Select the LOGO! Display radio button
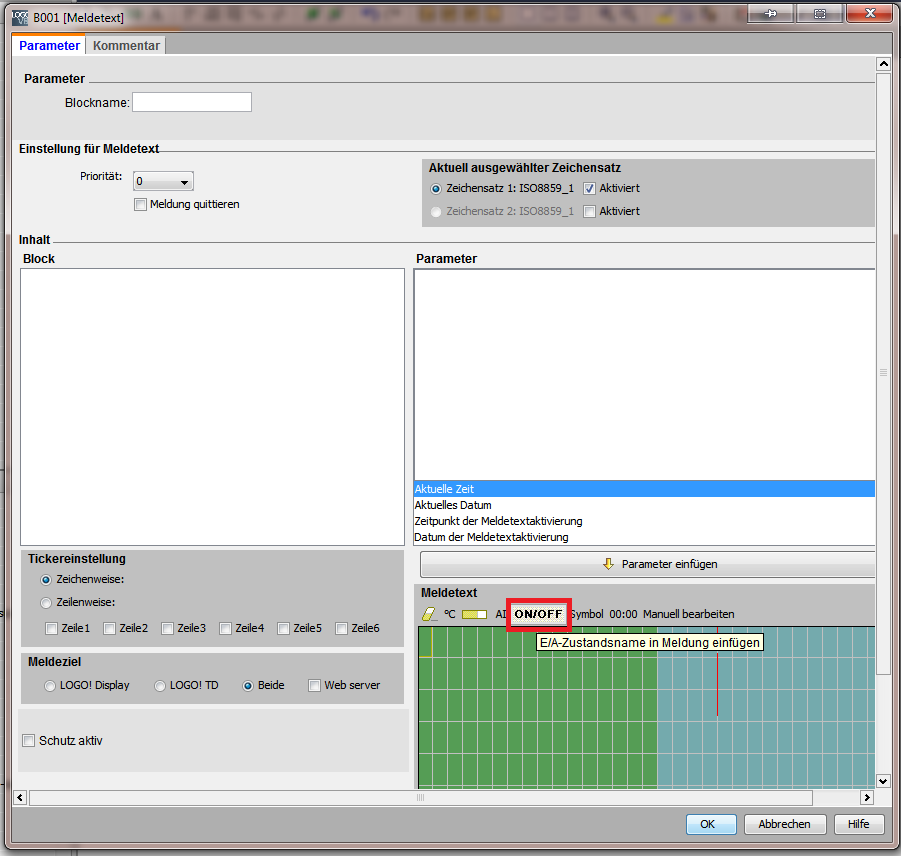 click(49, 686)
